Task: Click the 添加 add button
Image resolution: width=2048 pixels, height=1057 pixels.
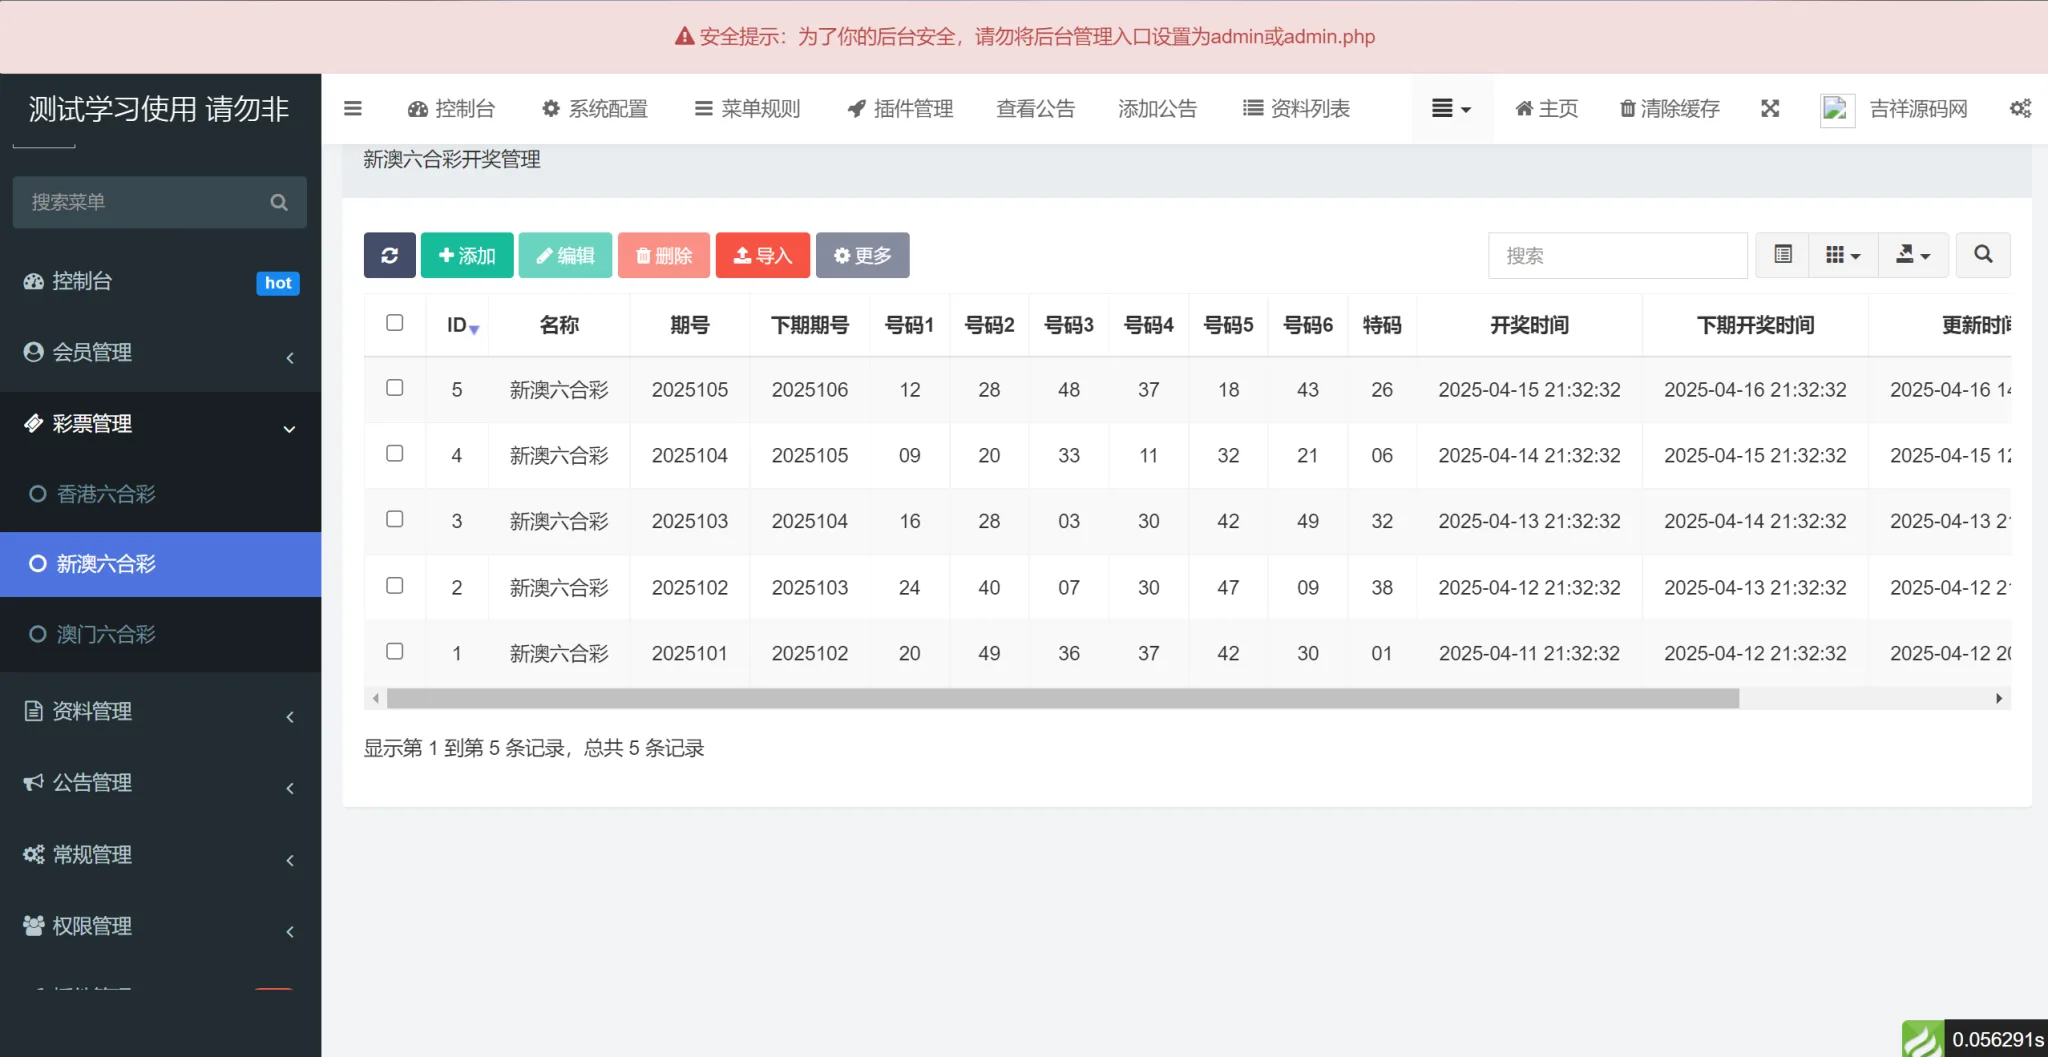Action: pos(466,255)
